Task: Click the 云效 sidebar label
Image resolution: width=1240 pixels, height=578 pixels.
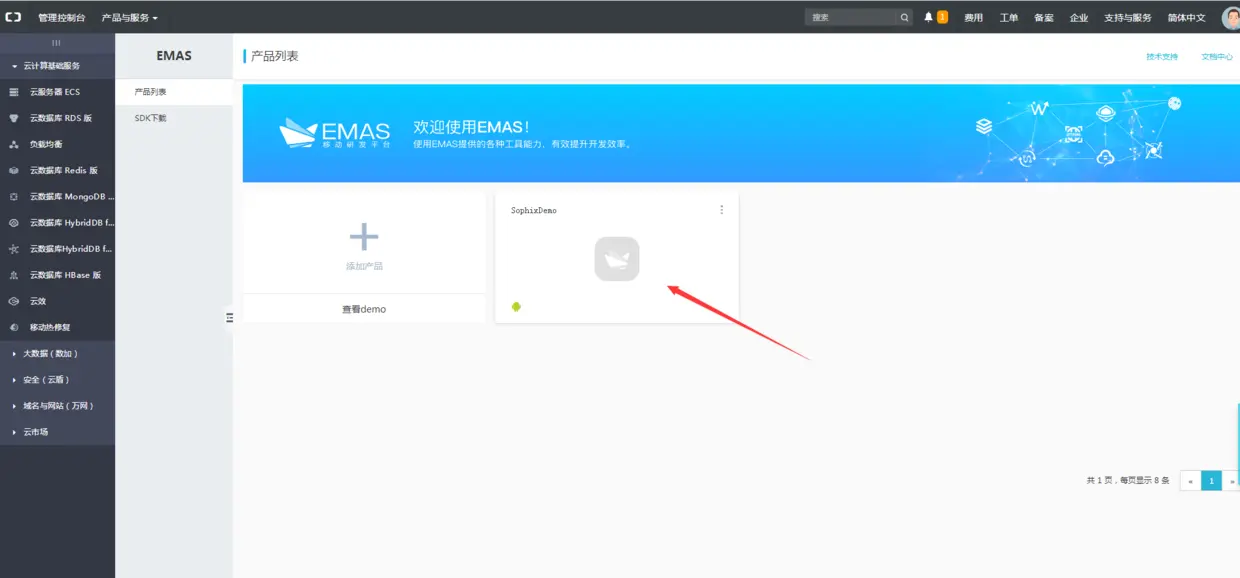Action: [38, 301]
